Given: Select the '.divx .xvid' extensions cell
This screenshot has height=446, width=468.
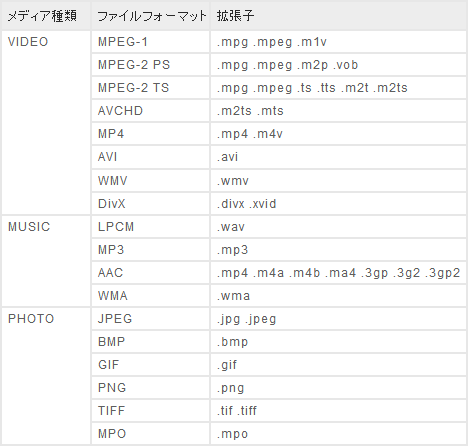Looking at the screenshot, I should 338,204.
